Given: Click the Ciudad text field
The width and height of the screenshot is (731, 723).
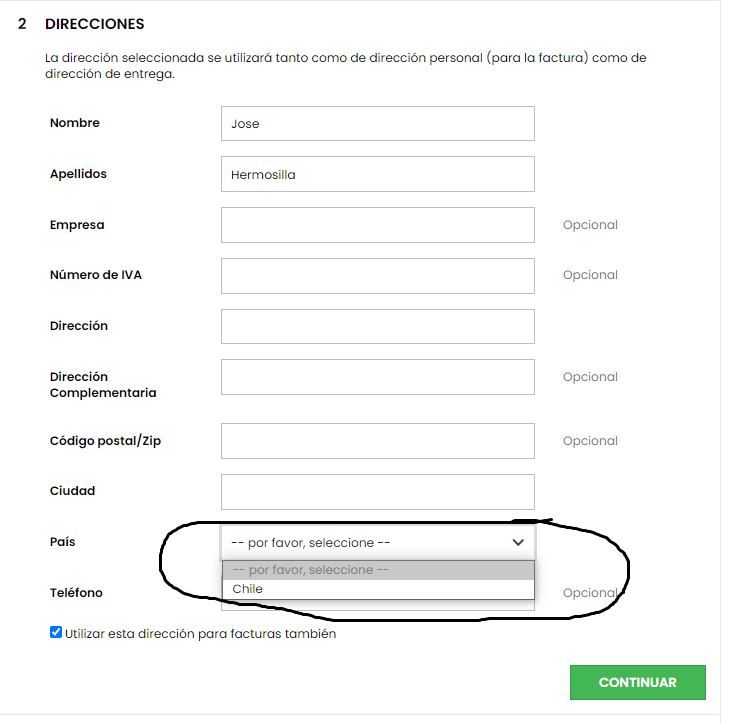Looking at the screenshot, I should tap(377, 491).
